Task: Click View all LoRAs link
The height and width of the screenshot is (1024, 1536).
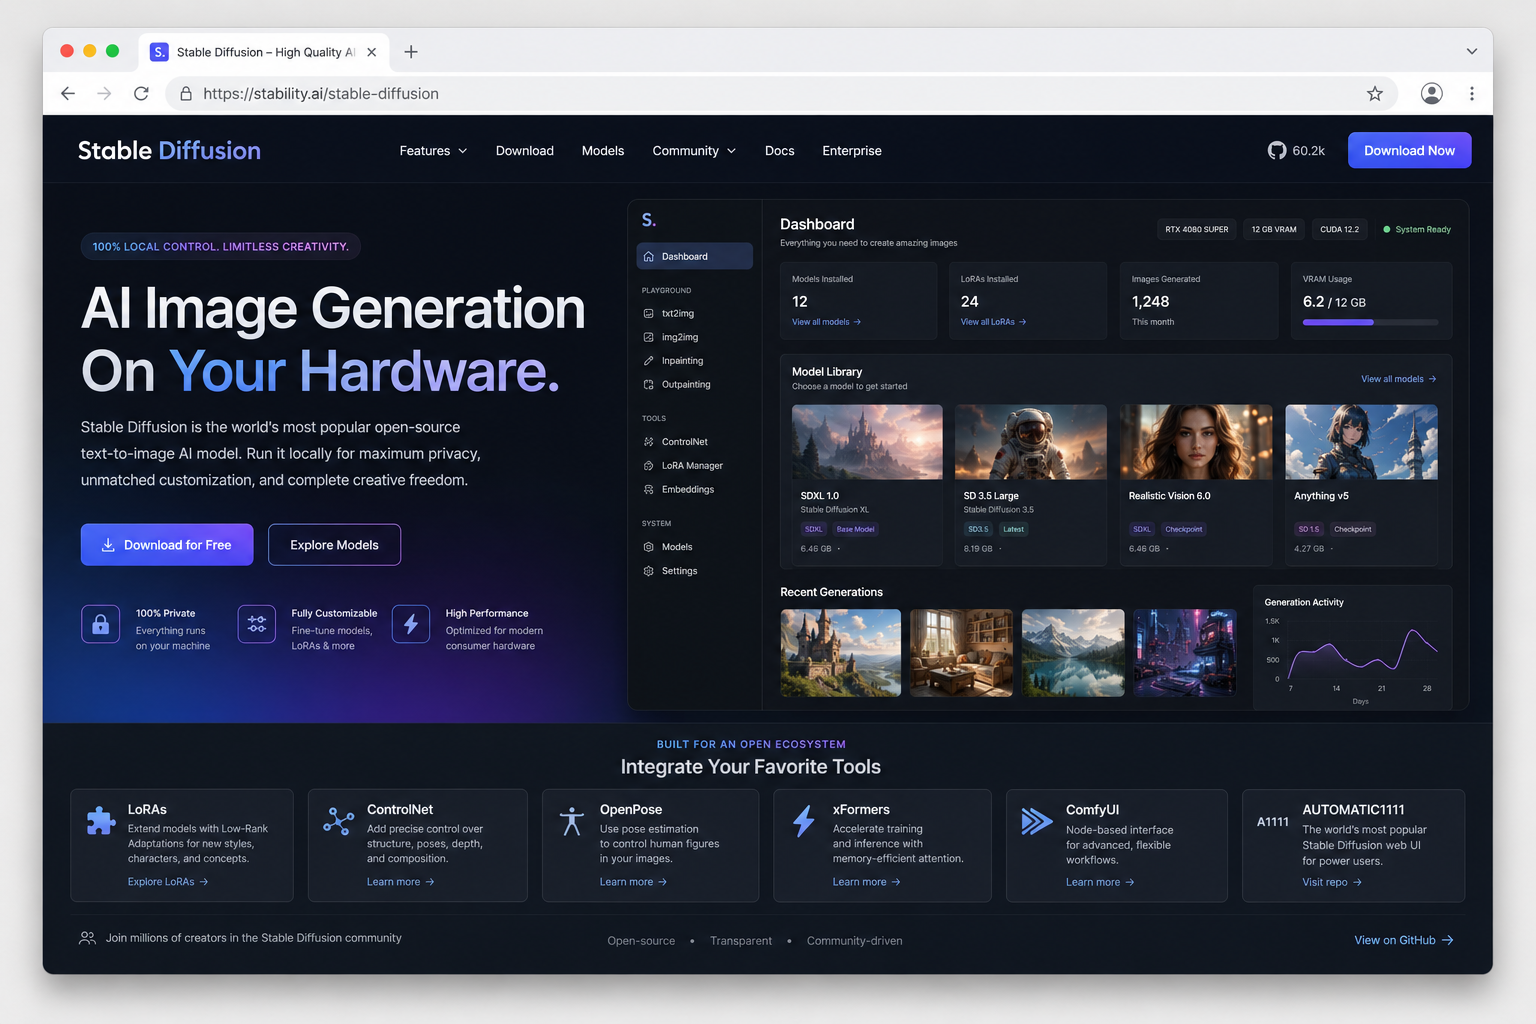Action: [994, 322]
